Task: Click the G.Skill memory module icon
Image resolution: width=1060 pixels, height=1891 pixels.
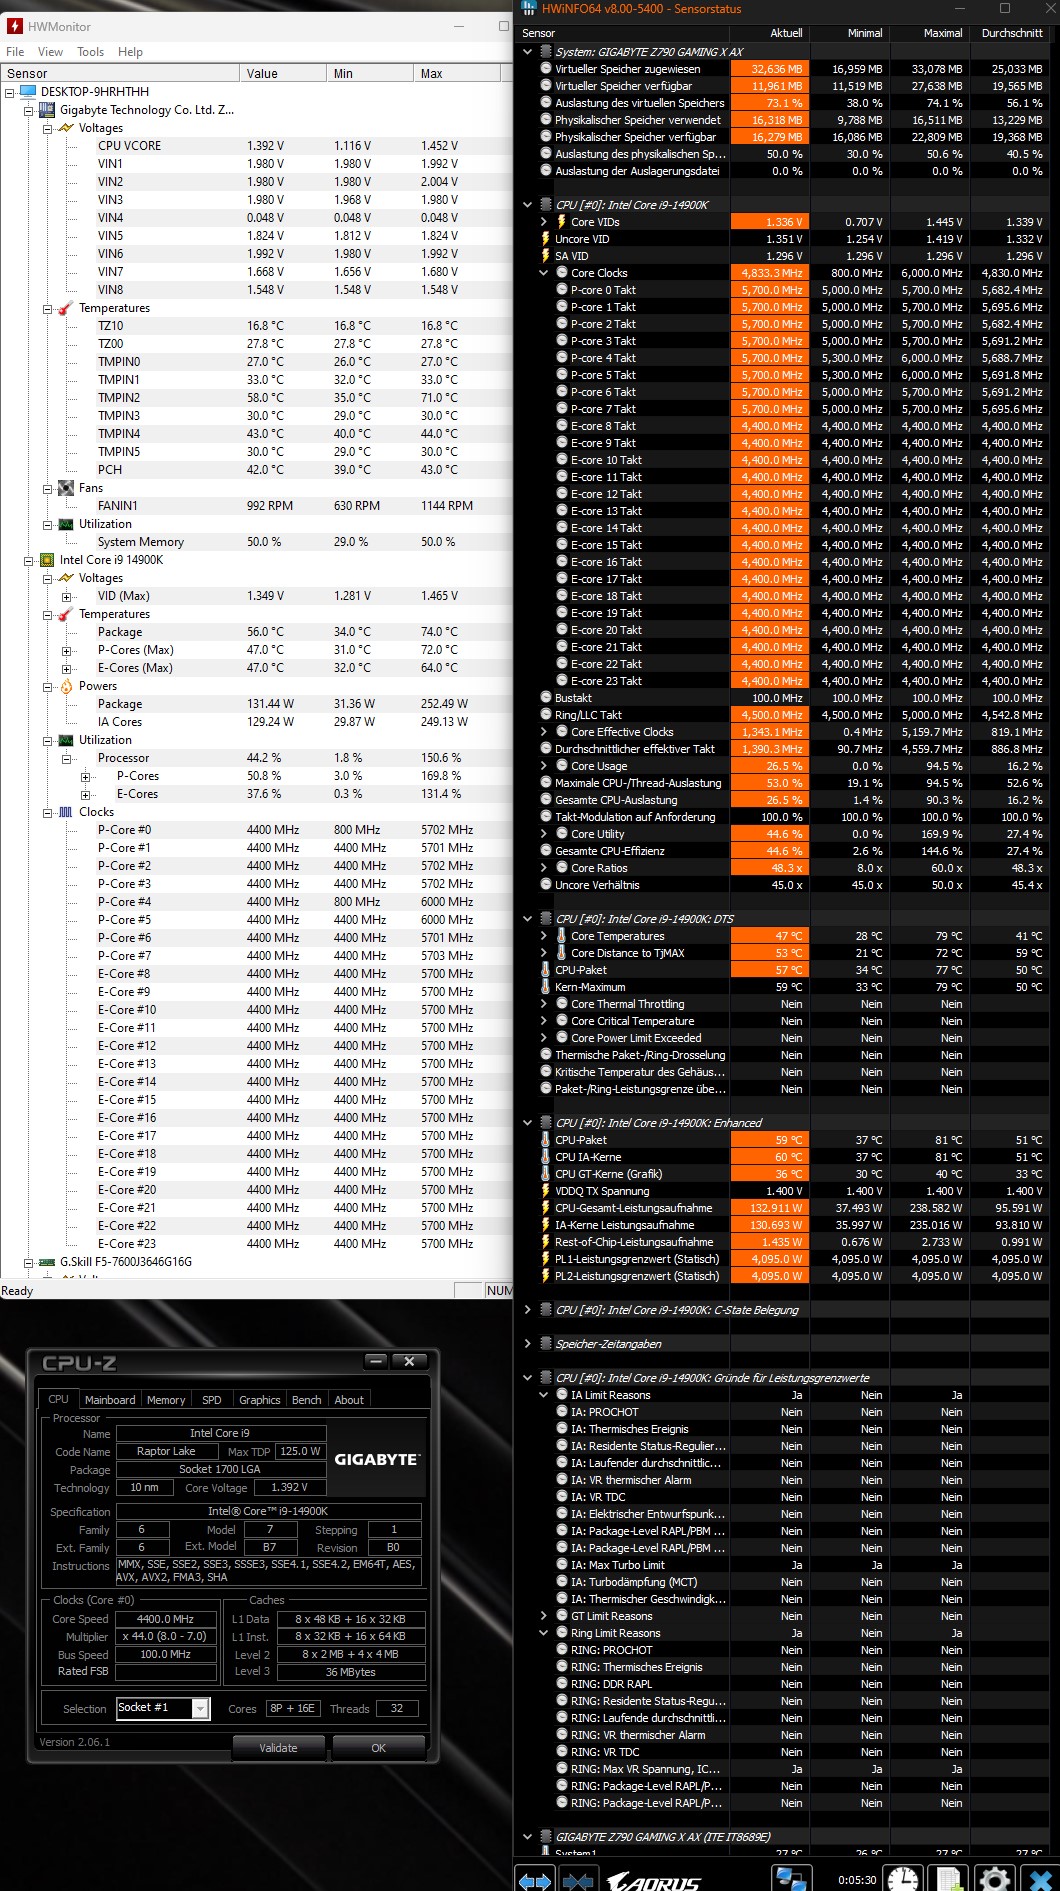Action: pos(47,1262)
